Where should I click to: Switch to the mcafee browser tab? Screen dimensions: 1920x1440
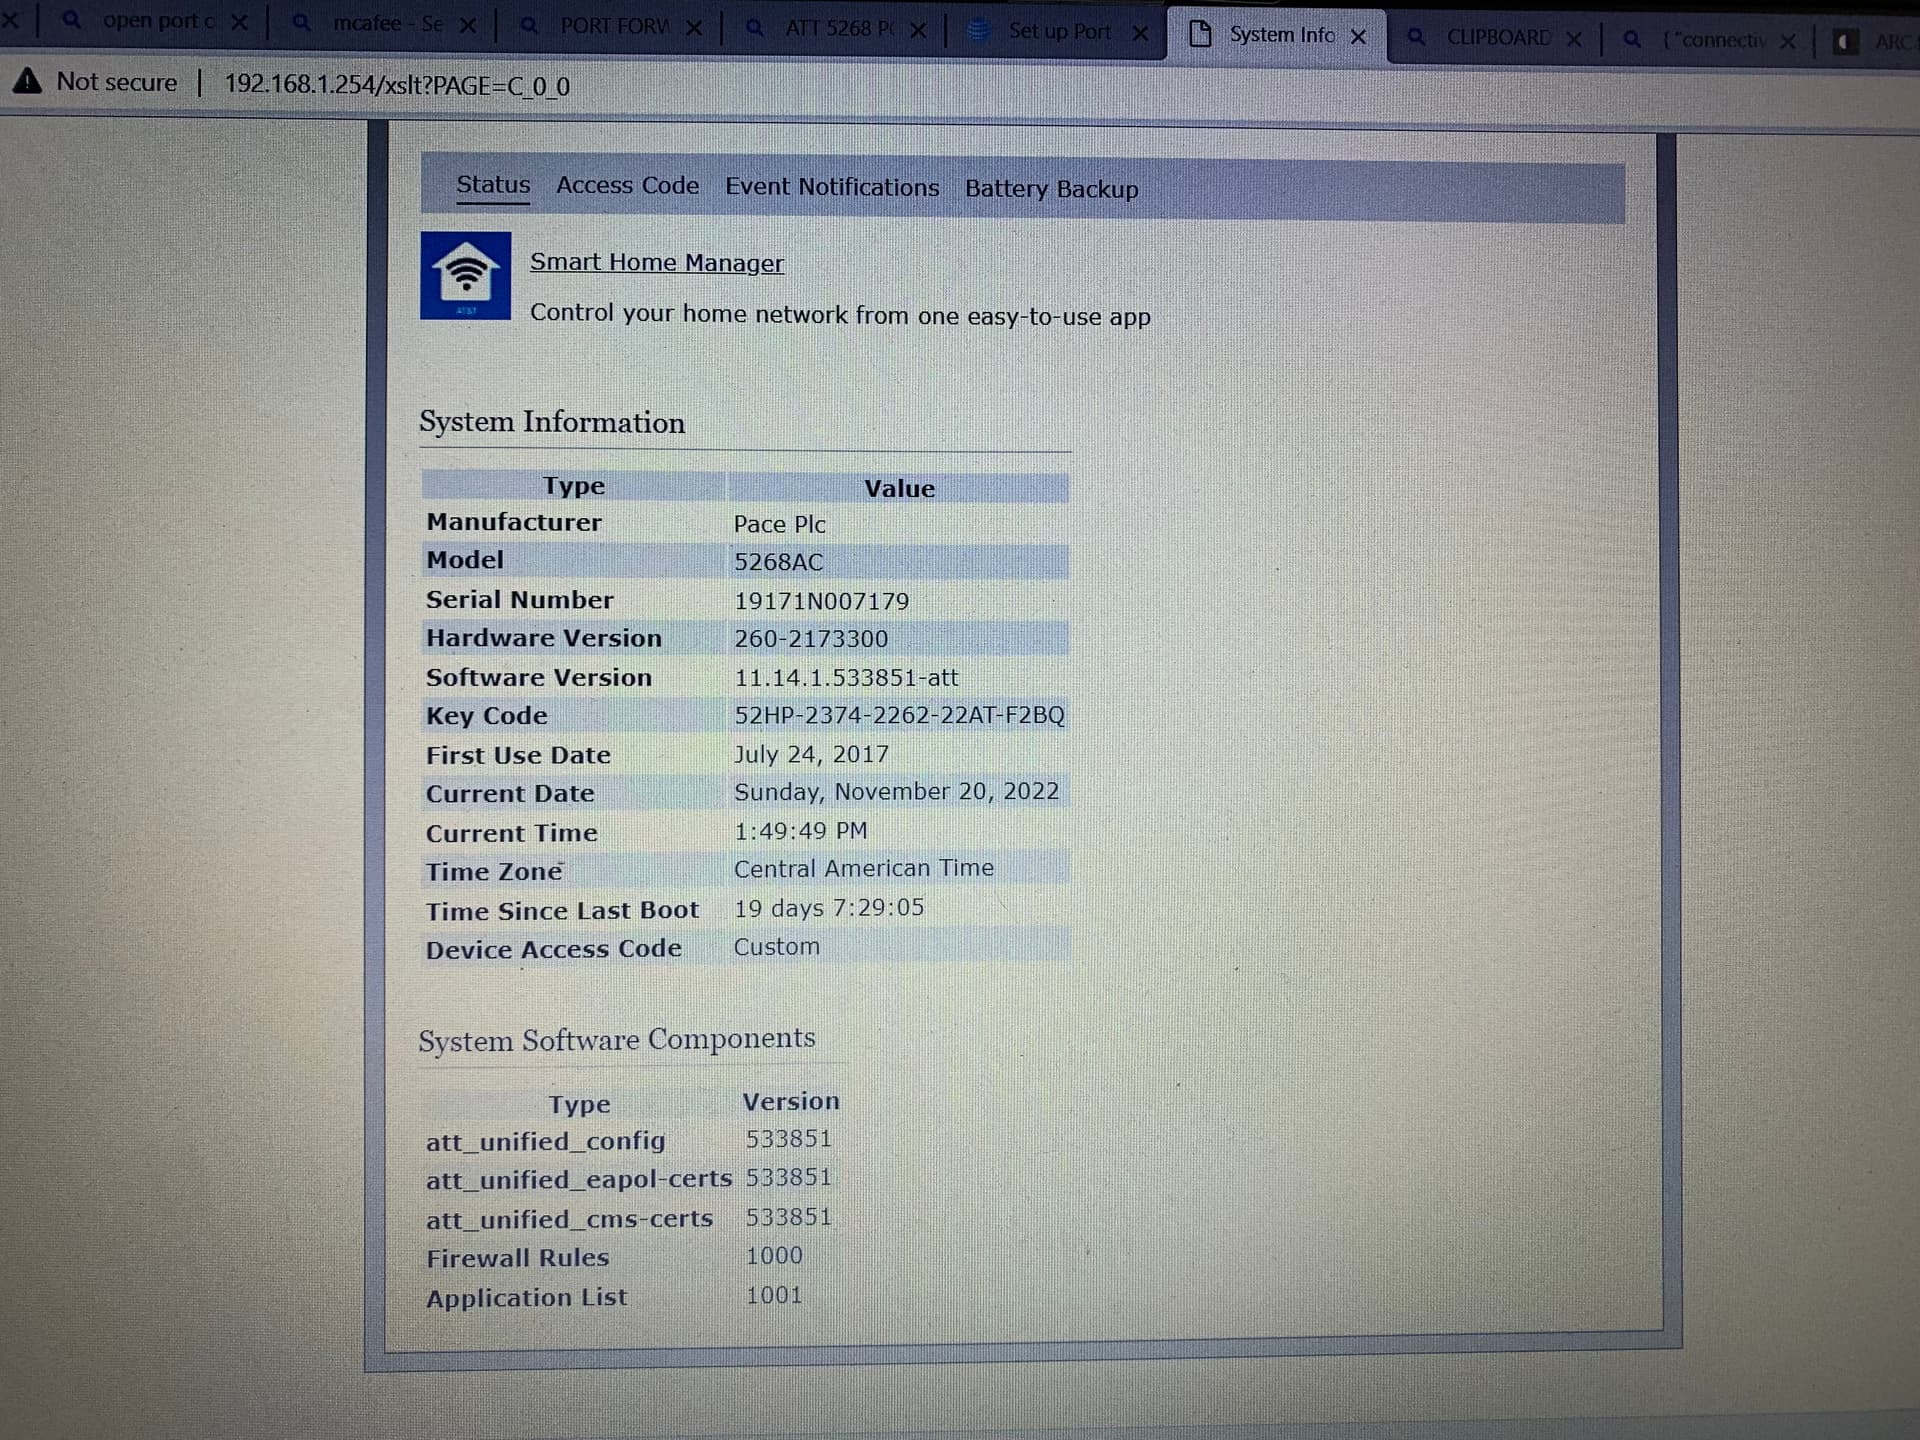388,23
